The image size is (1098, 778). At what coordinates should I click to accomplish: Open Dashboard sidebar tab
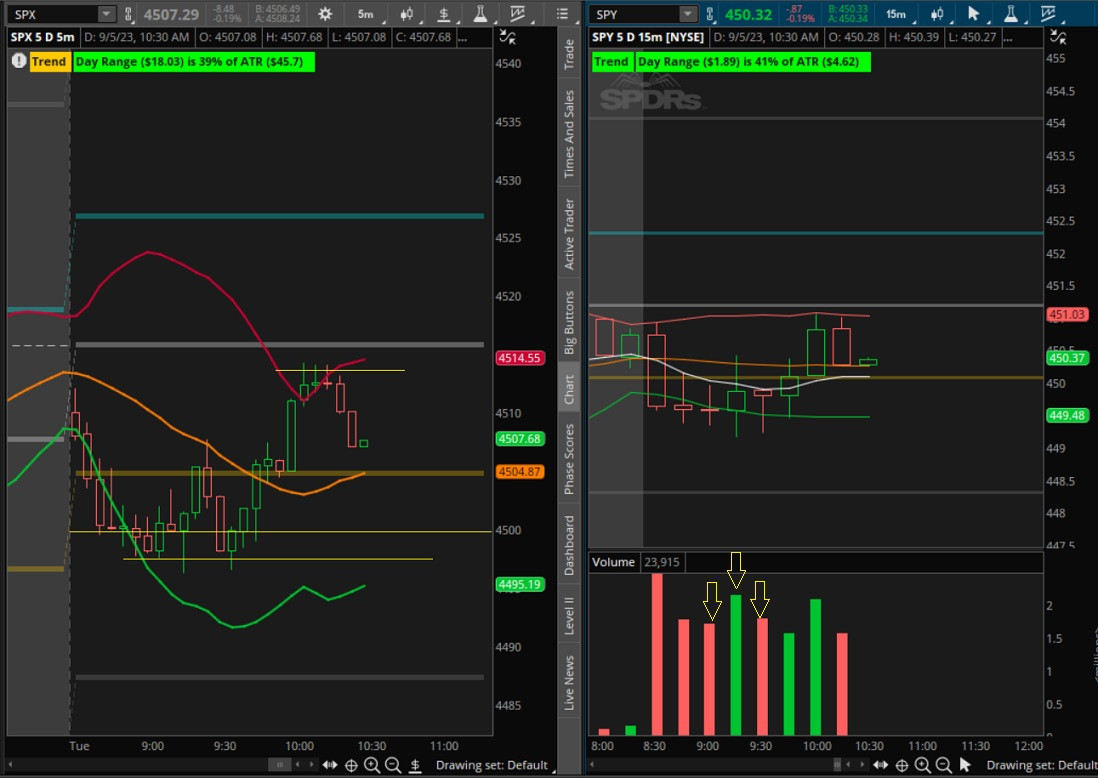[x=569, y=545]
